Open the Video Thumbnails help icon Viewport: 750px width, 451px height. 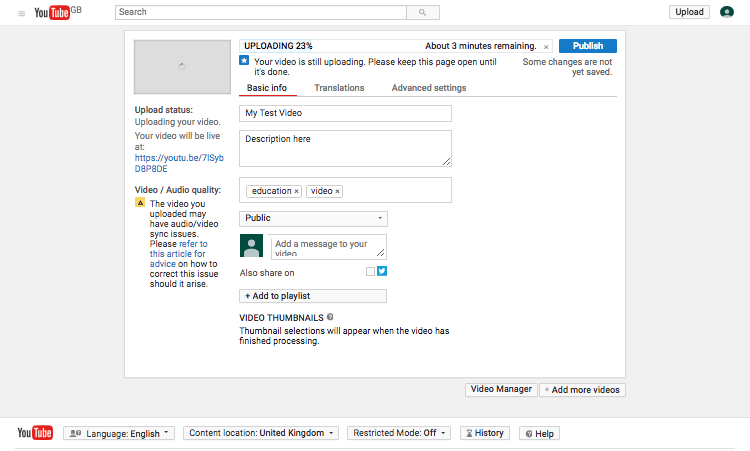click(x=330, y=317)
